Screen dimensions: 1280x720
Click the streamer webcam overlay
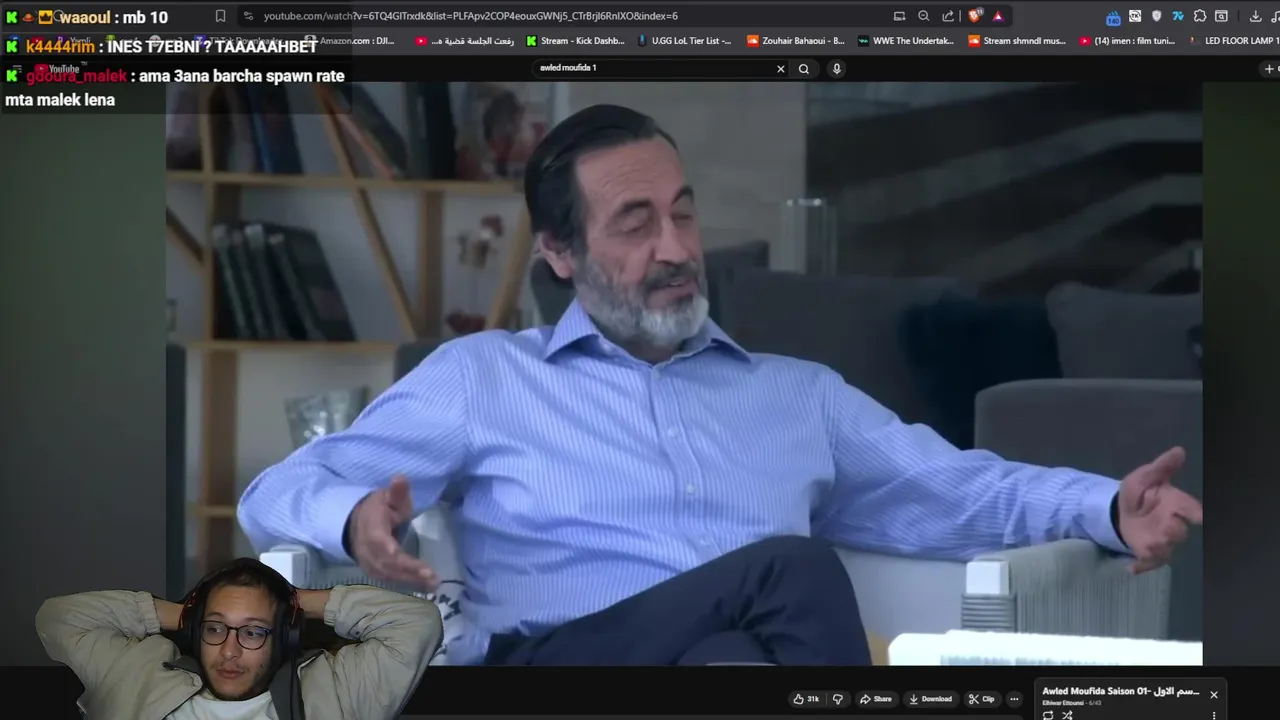click(x=240, y=640)
